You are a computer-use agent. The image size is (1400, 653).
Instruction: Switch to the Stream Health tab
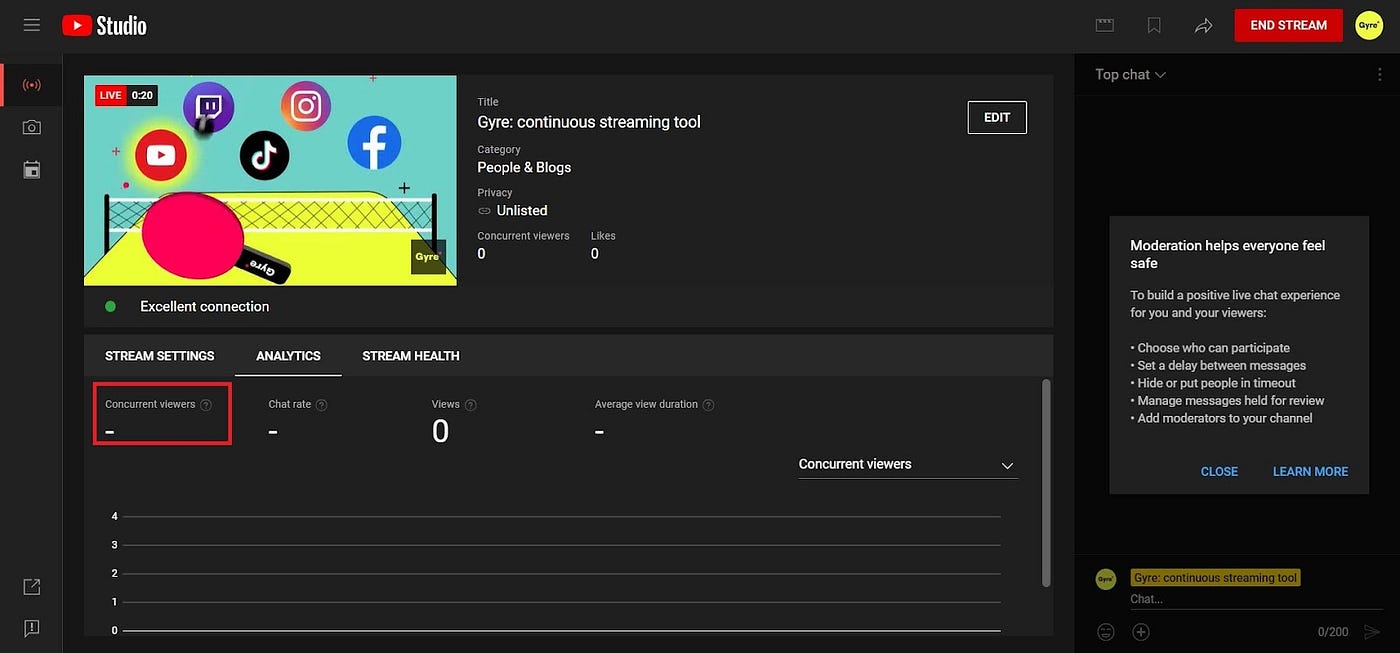click(x=411, y=356)
